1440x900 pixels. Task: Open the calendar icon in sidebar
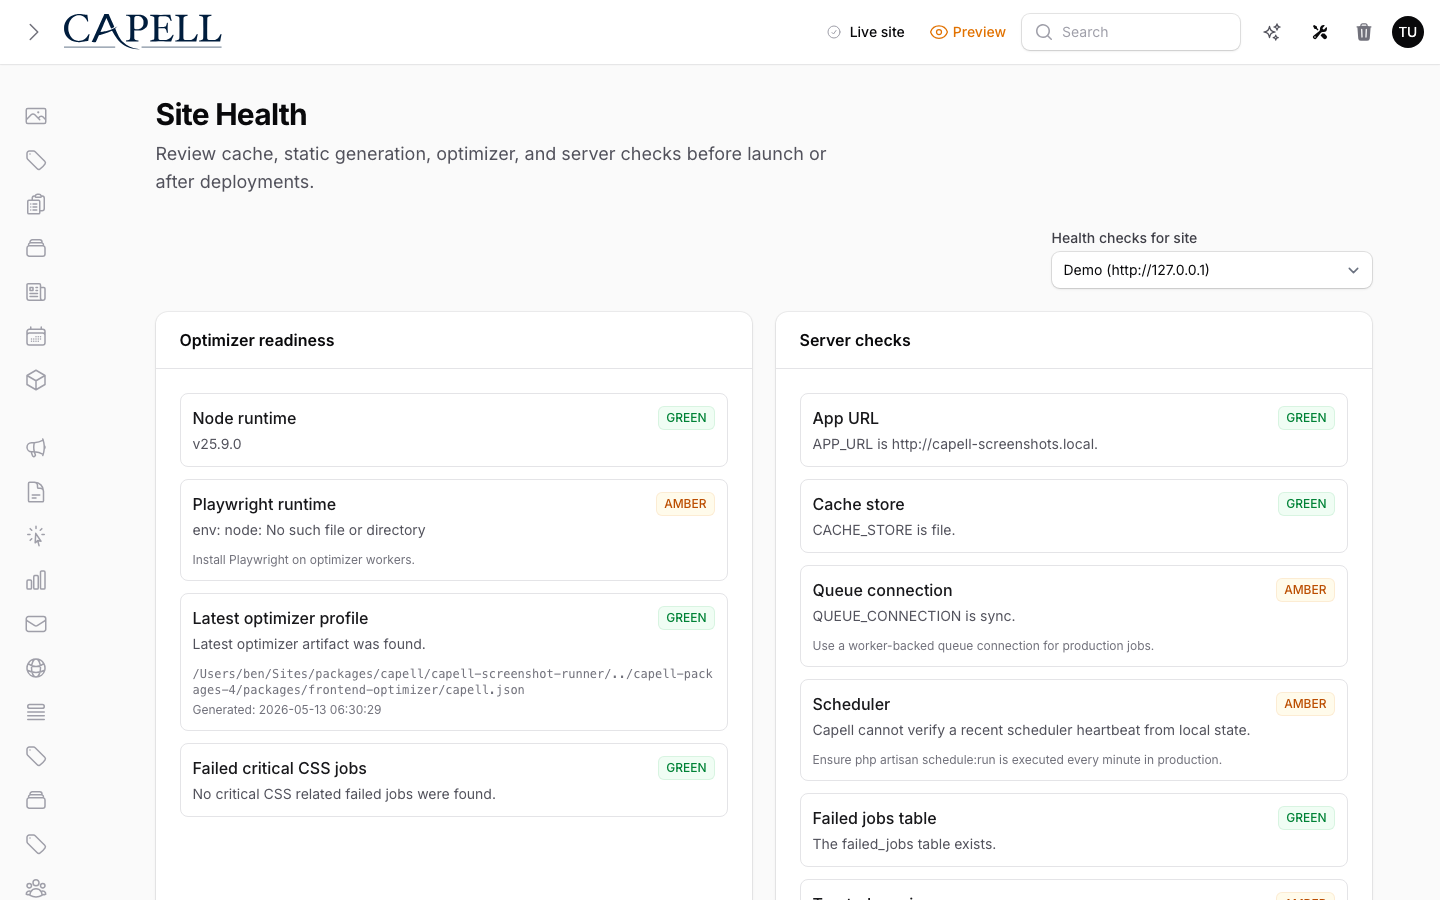36,336
